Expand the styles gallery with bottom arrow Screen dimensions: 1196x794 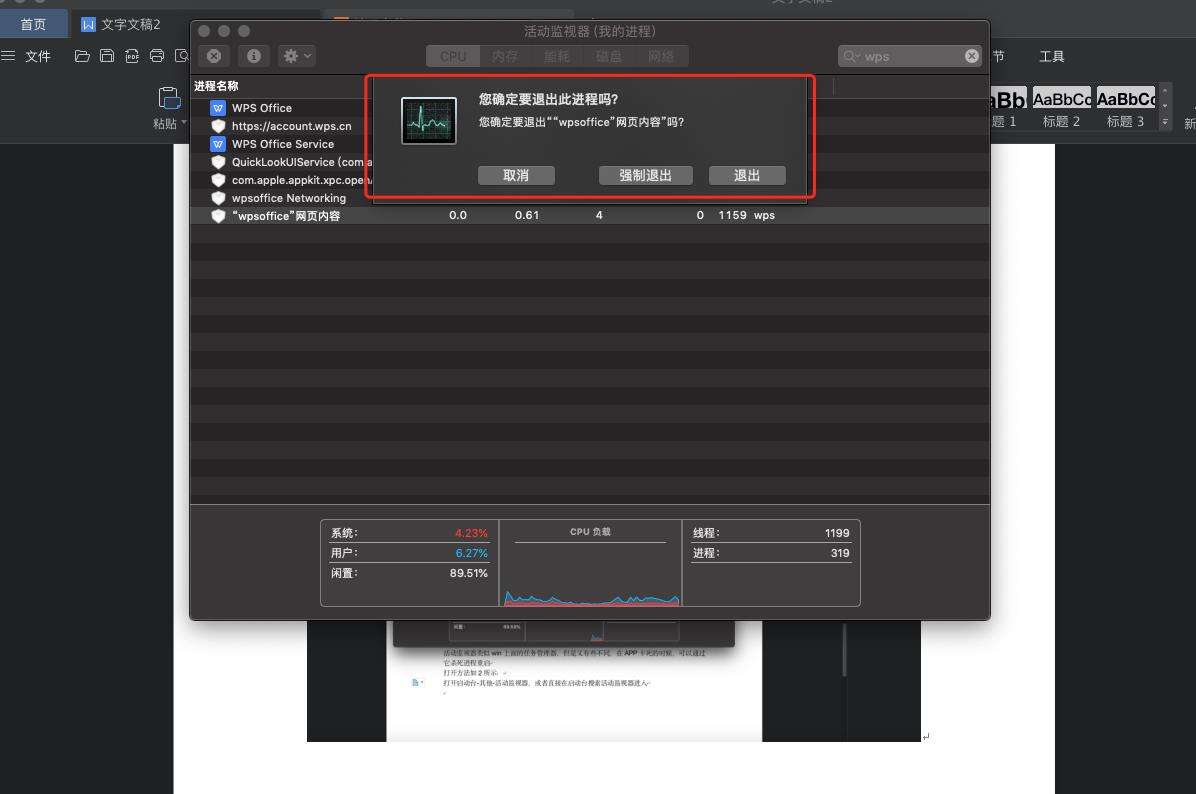click(1165, 121)
